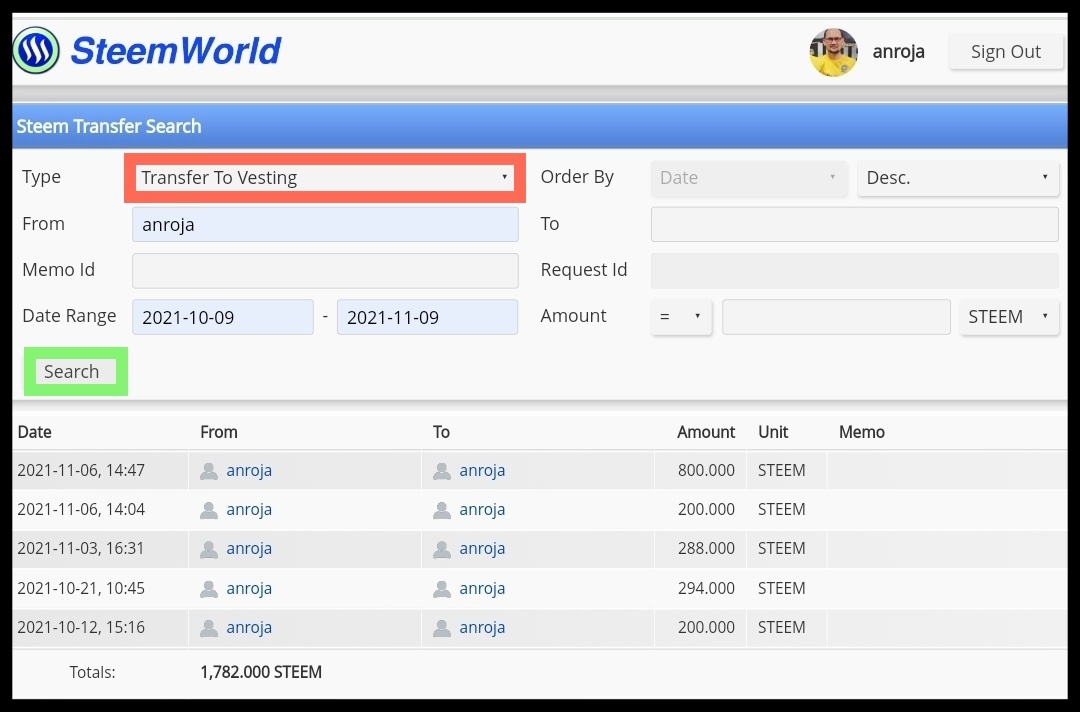Click the Unit column header
This screenshot has height=712, width=1080.
click(x=773, y=432)
